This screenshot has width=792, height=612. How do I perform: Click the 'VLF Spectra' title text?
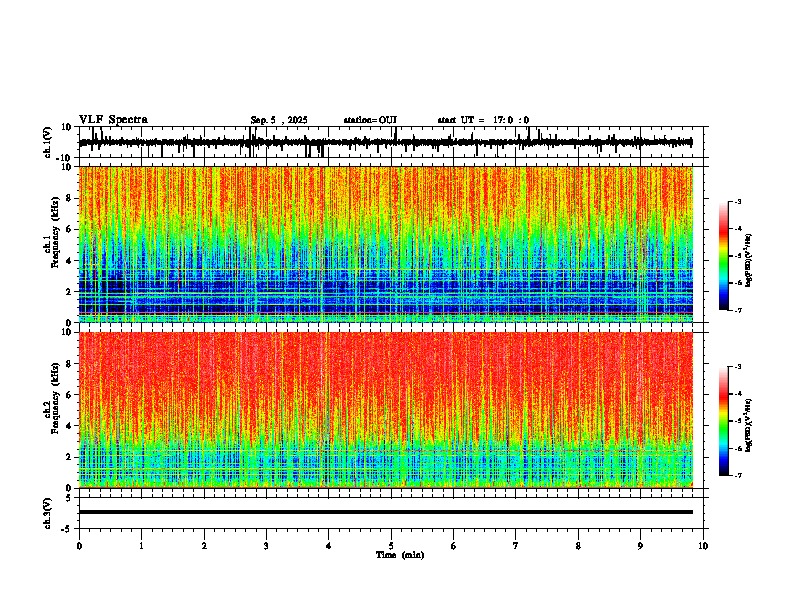(x=113, y=120)
